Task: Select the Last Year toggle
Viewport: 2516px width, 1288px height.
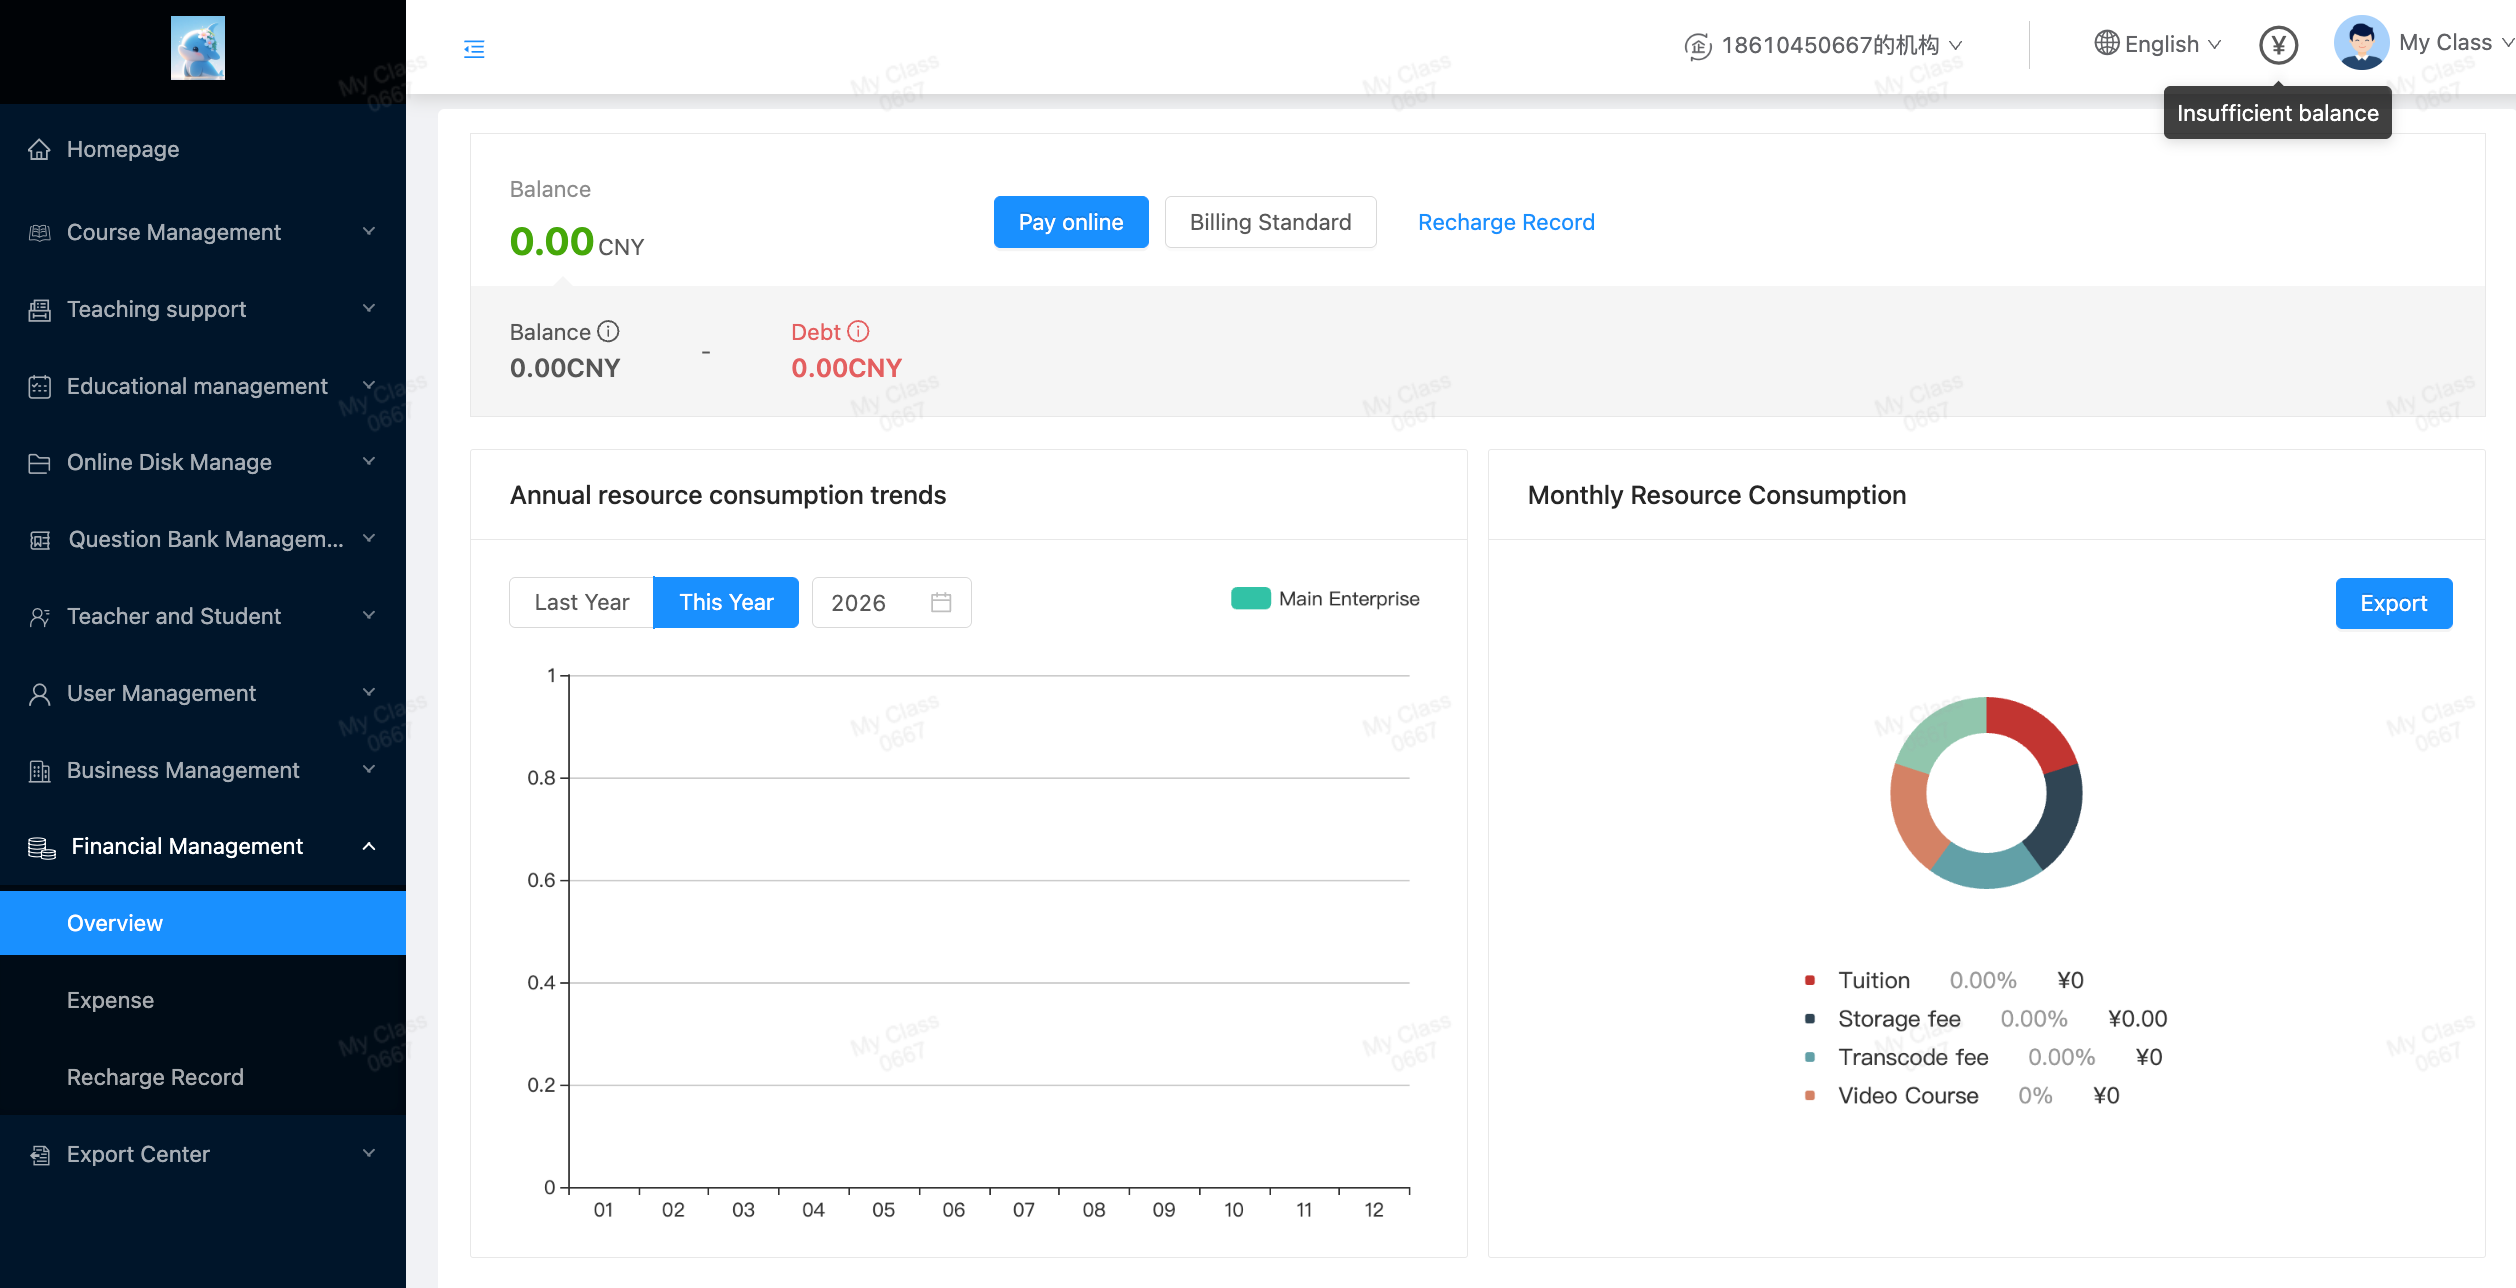Action: point(581,602)
